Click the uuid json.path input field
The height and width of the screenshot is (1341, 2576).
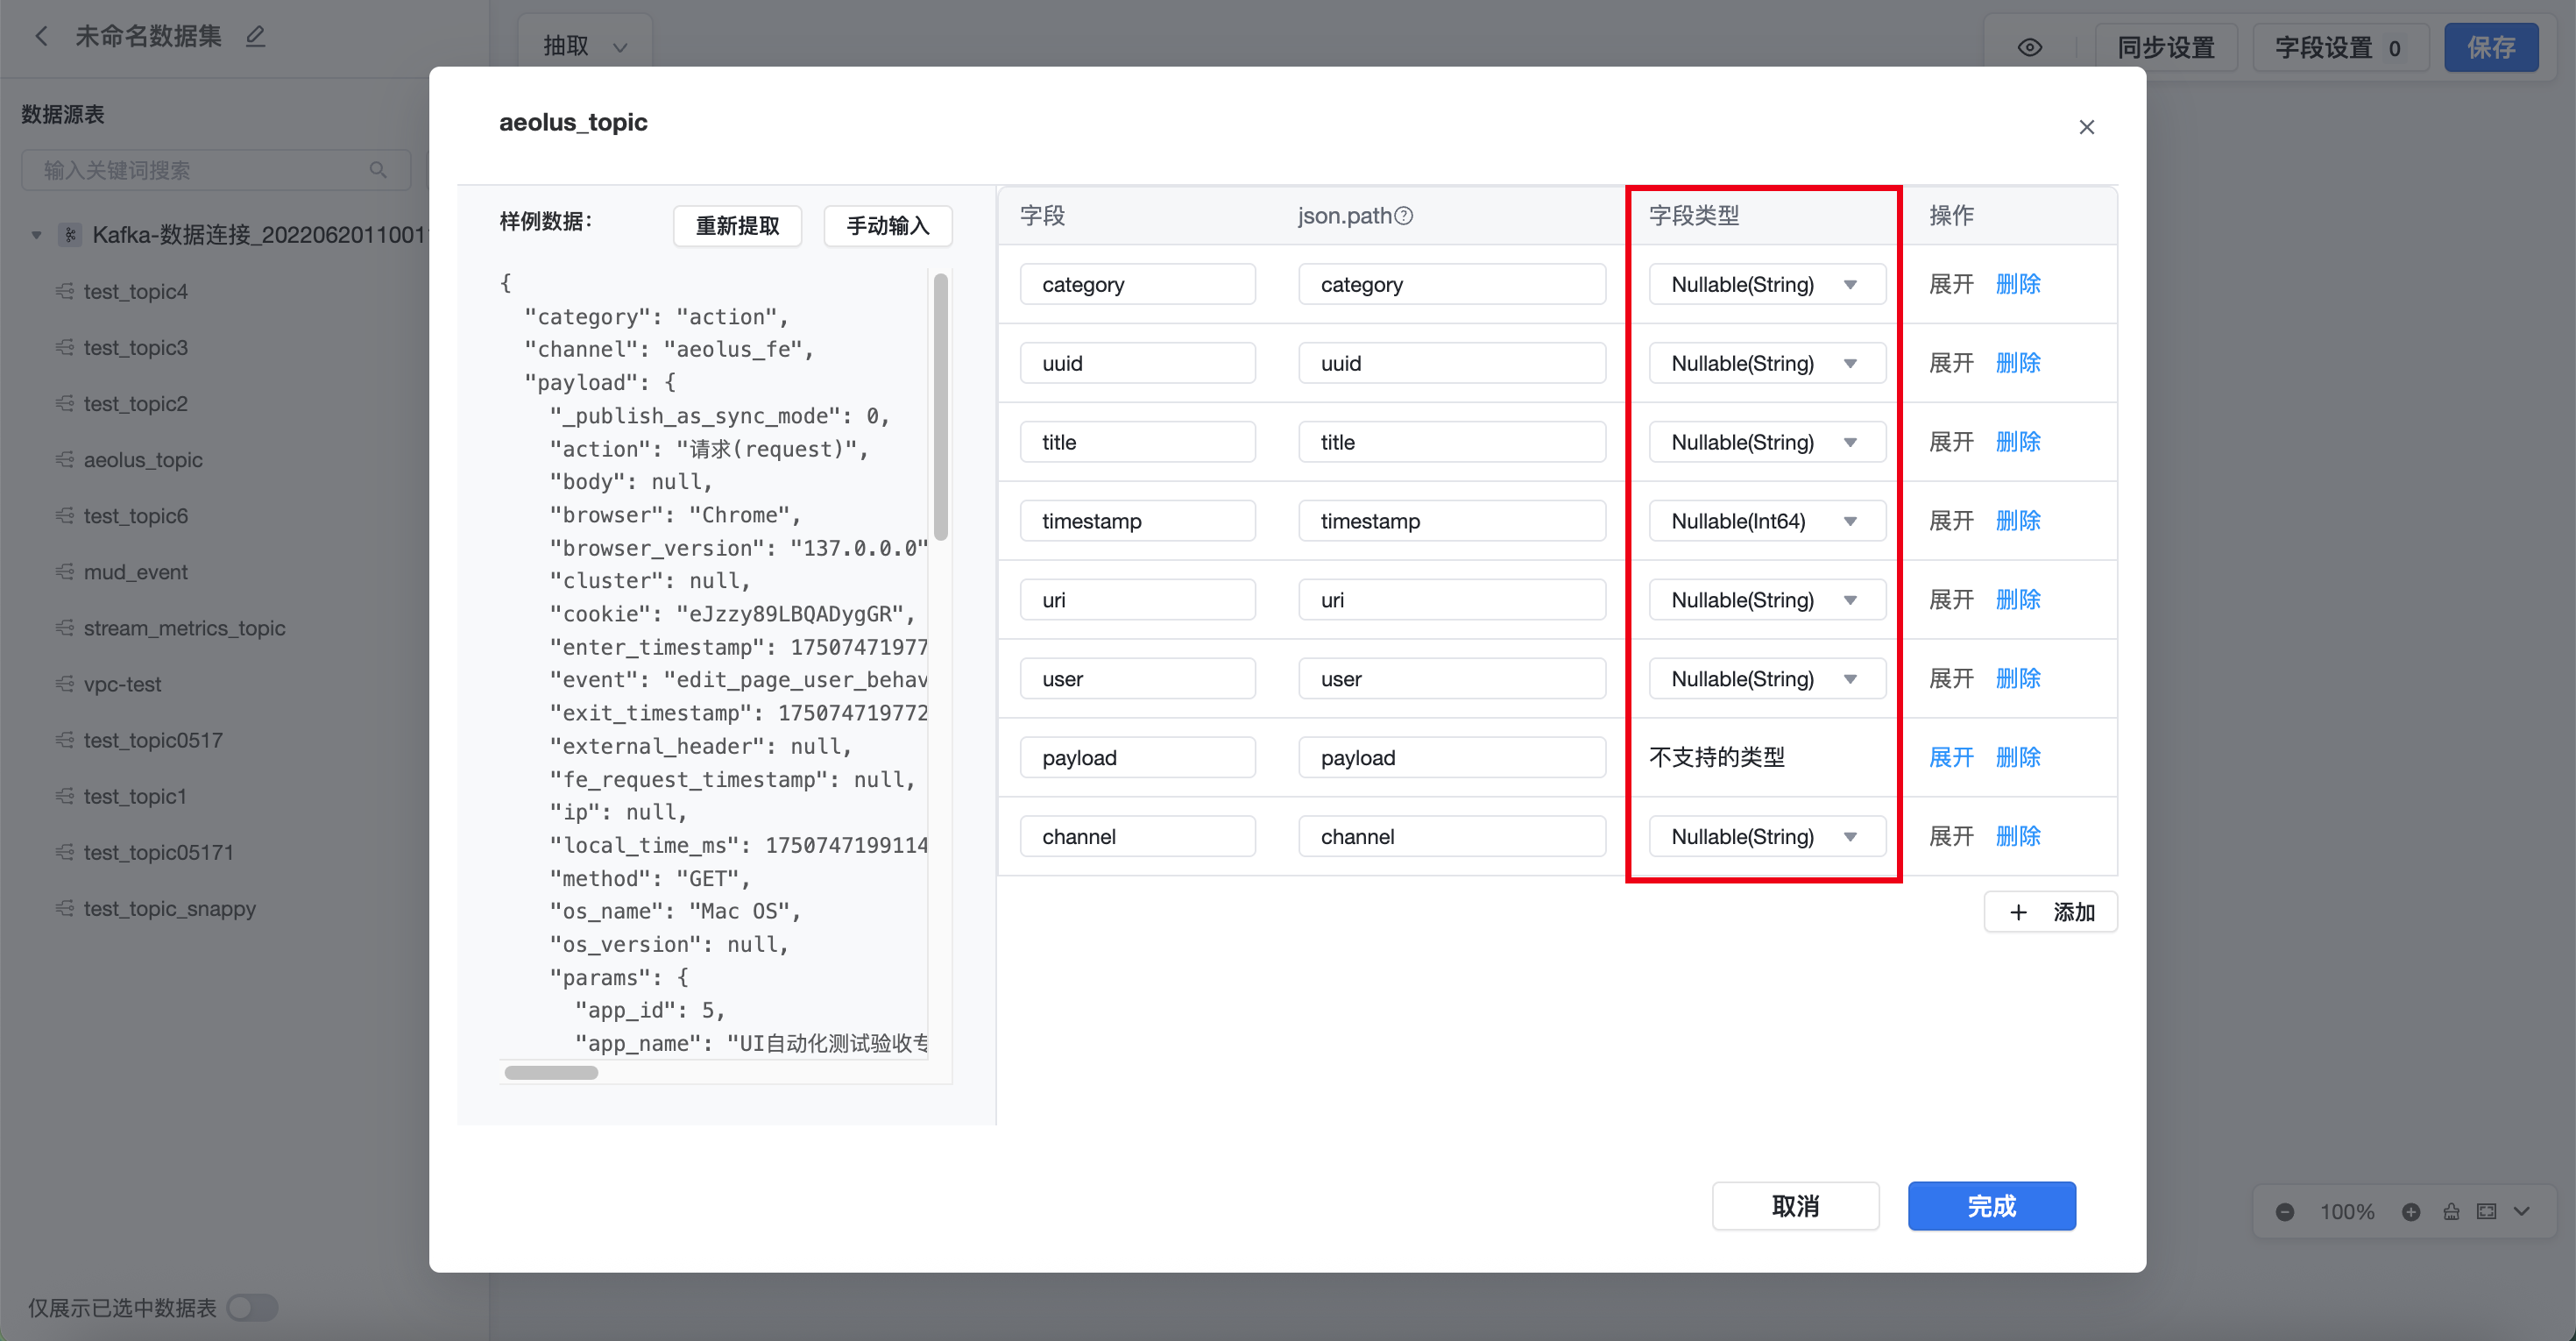(1451, 364)
